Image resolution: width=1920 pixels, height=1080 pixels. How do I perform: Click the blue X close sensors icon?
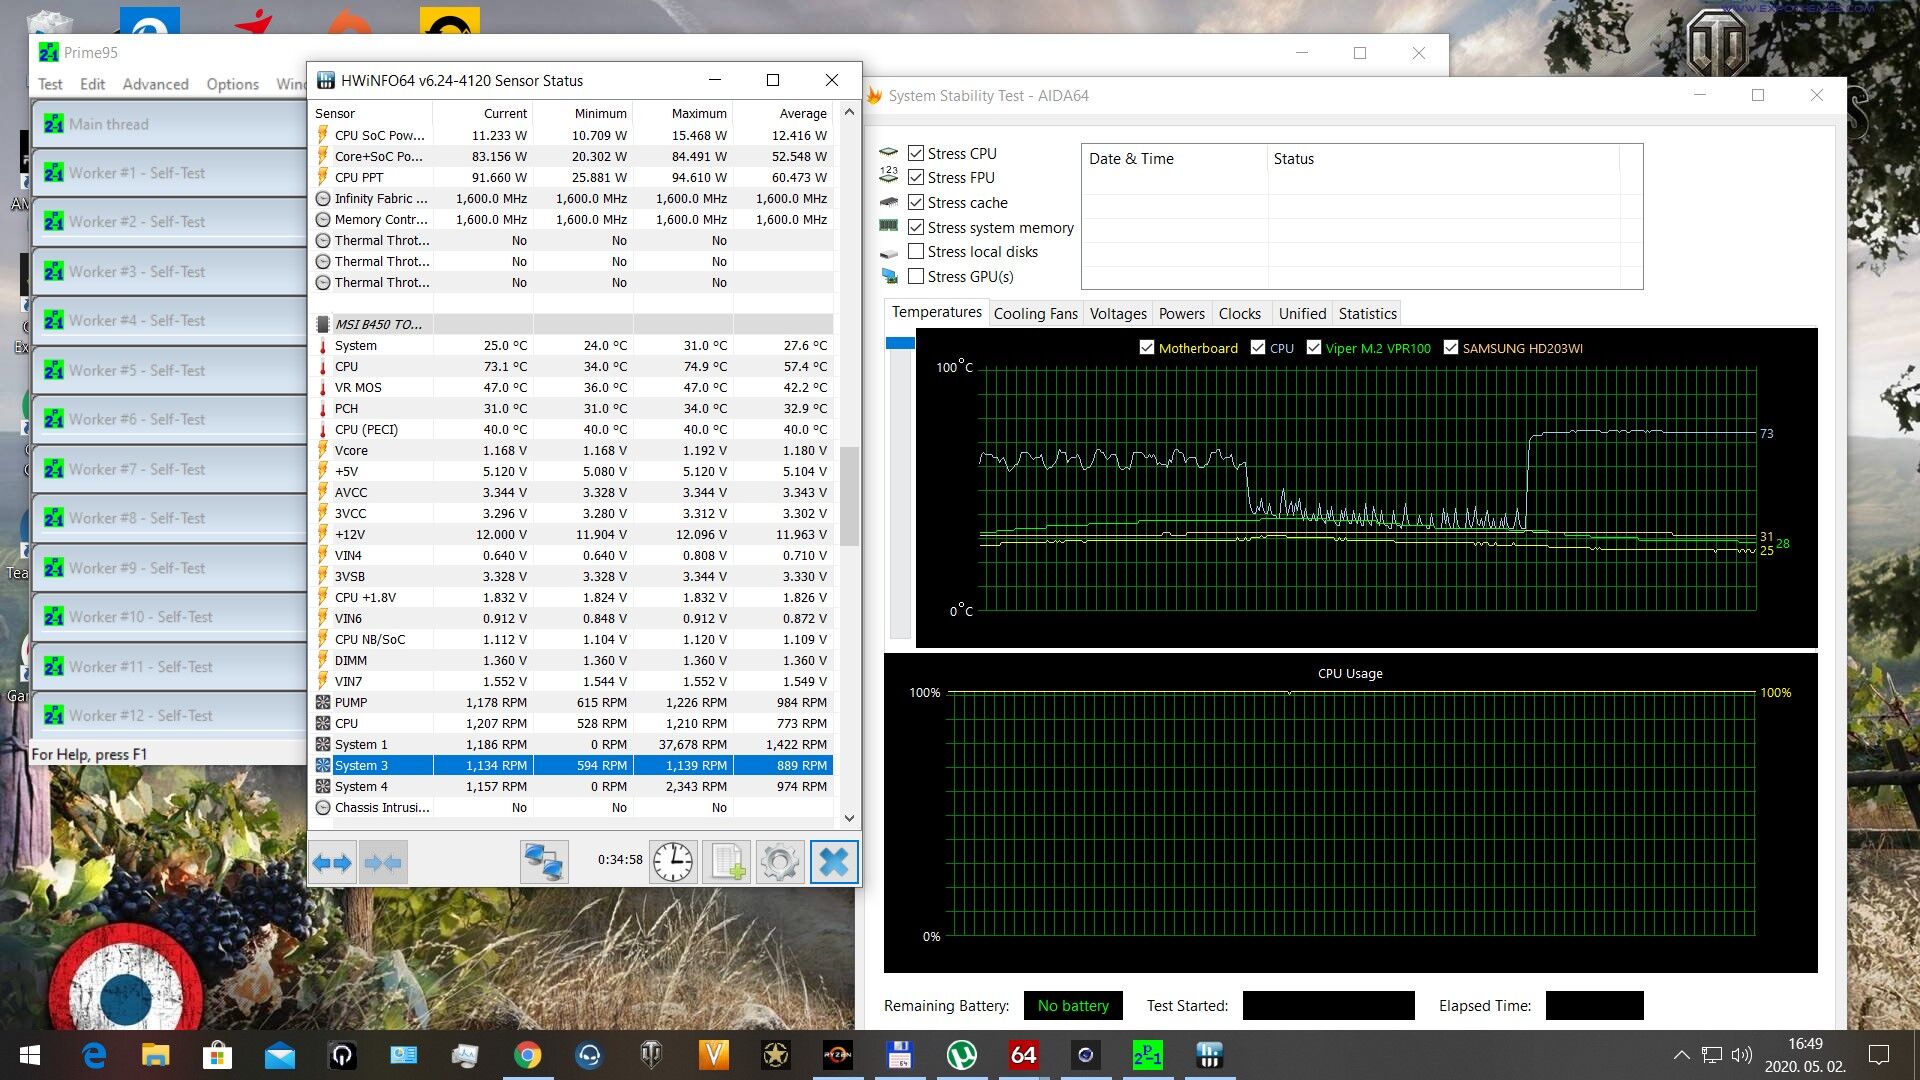[x=834, y=862]
